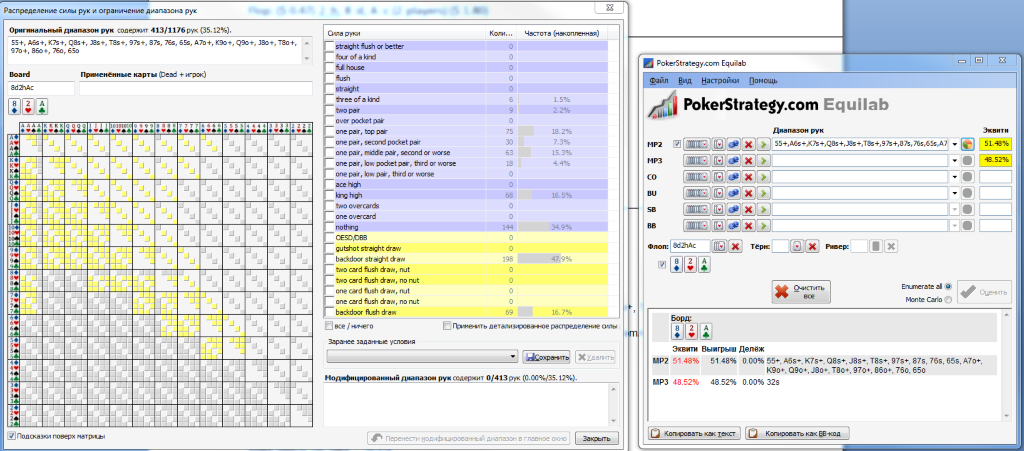
Task: Click 'Копировать как текст' button
Action: coord(695,433)
